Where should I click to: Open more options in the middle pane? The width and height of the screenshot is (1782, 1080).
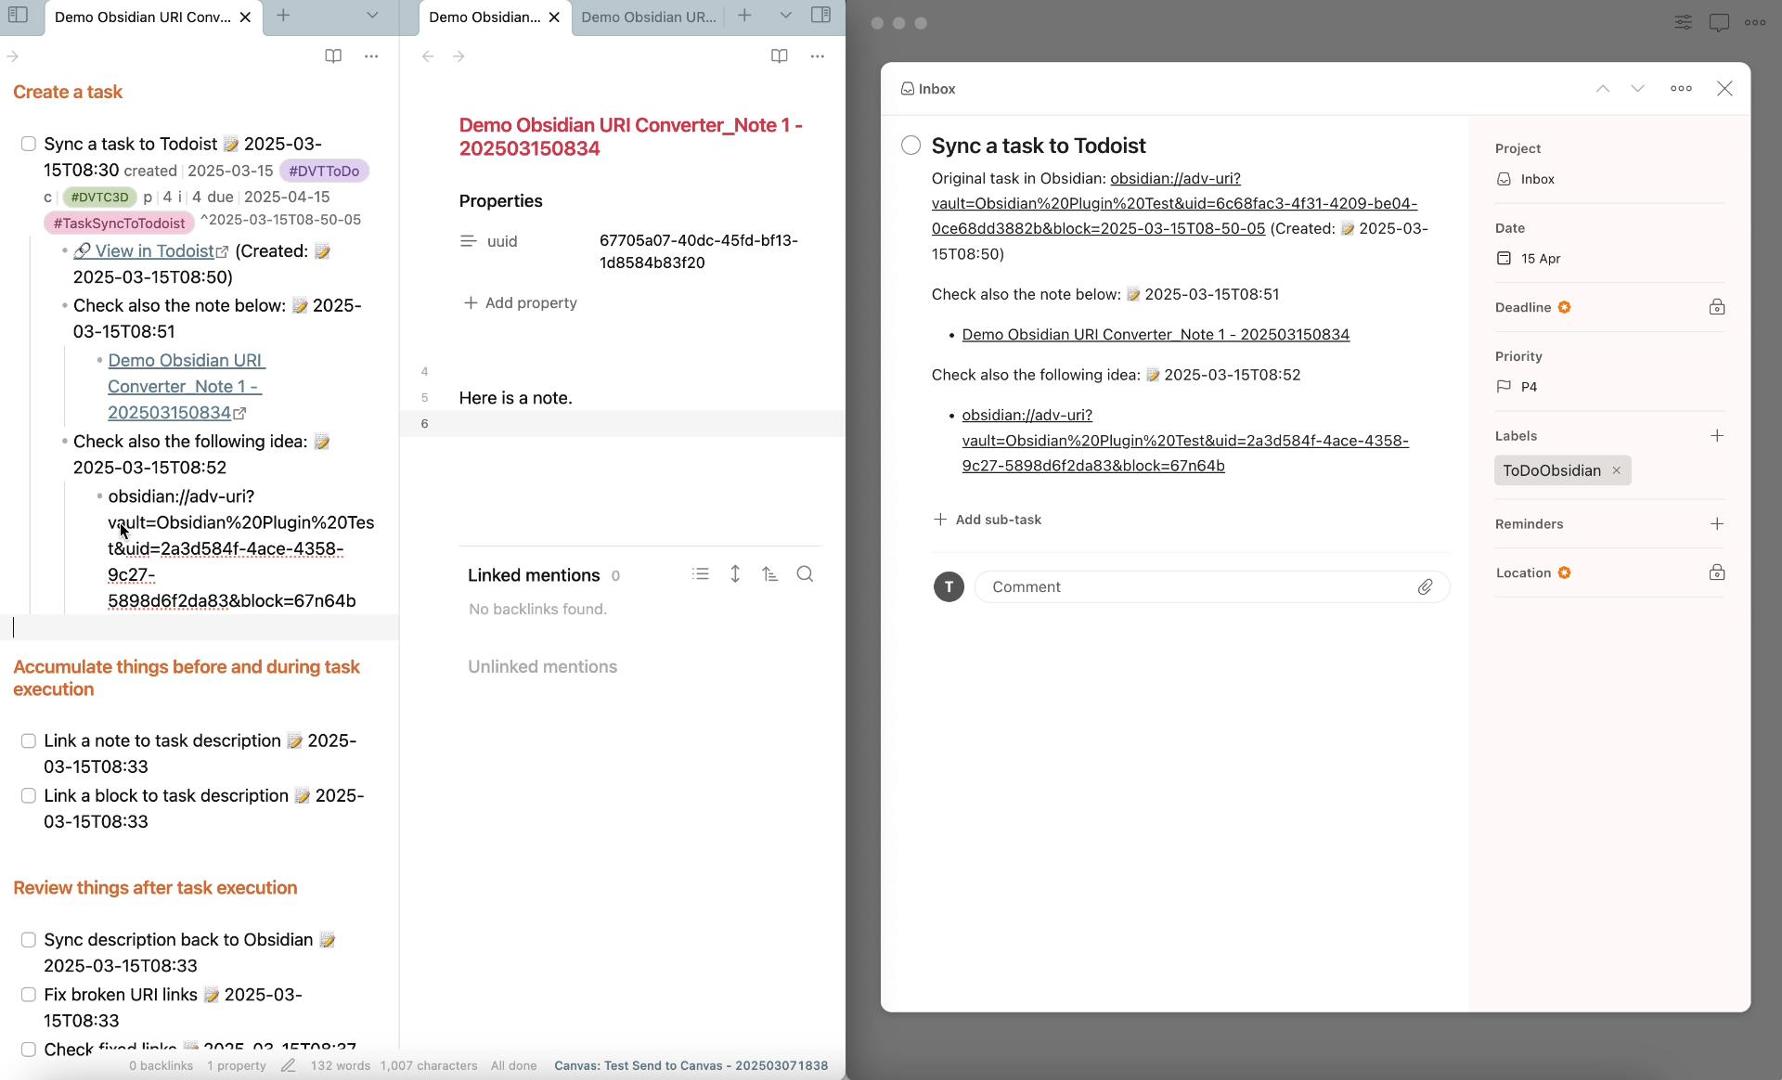point(817,56)
